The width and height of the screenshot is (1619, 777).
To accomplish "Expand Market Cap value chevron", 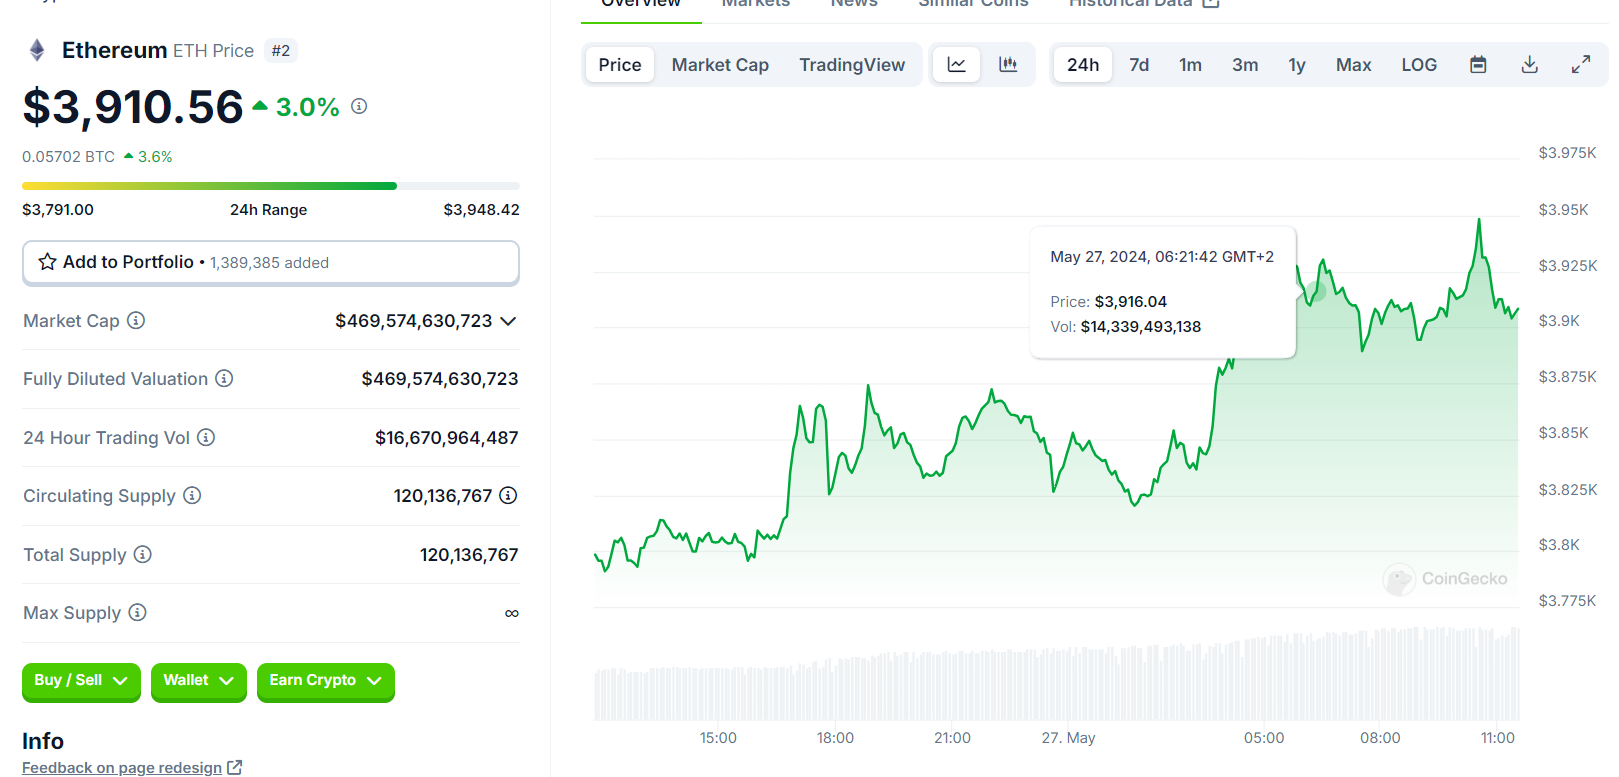I will point(508,321).
